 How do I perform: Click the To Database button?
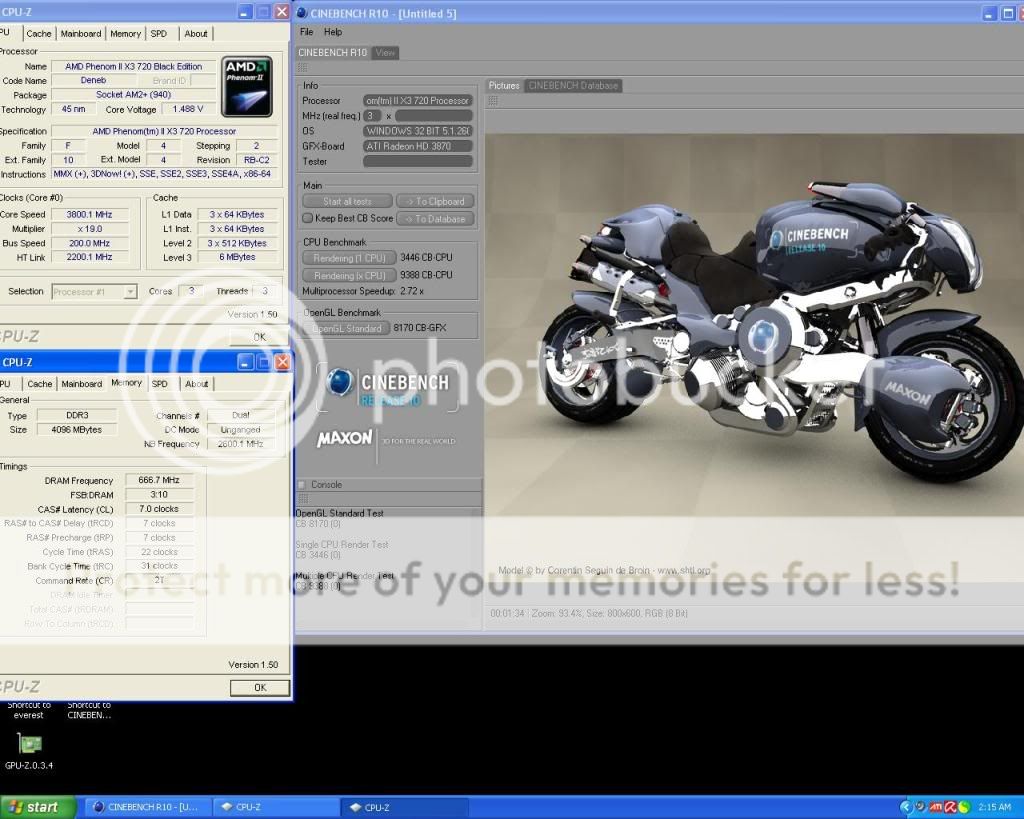(x=435, y=219)
